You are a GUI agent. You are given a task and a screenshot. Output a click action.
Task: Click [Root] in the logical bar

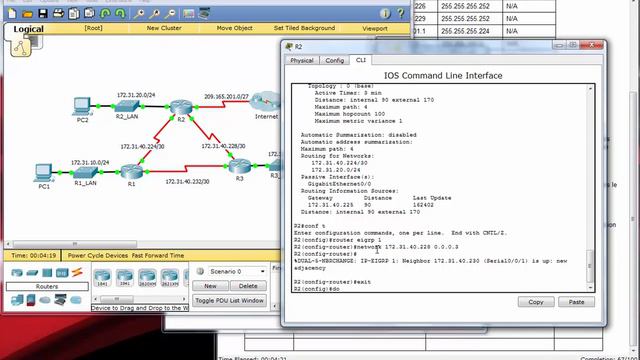[x=93, y=28]
